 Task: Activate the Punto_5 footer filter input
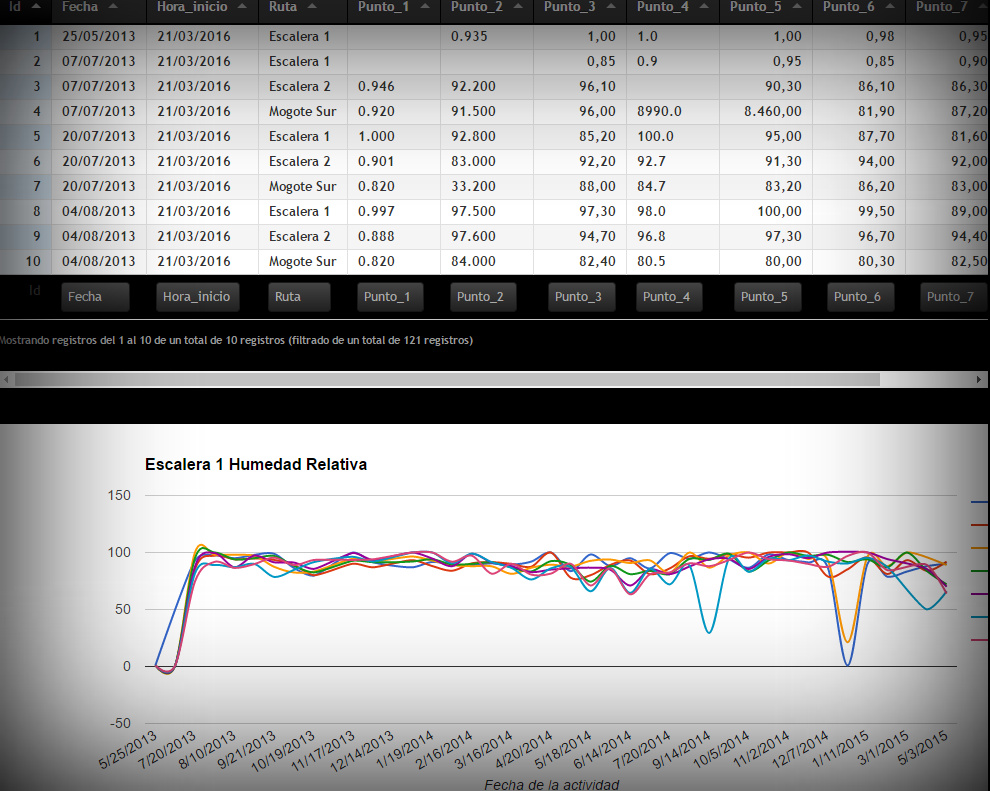[x=767, y=297]
